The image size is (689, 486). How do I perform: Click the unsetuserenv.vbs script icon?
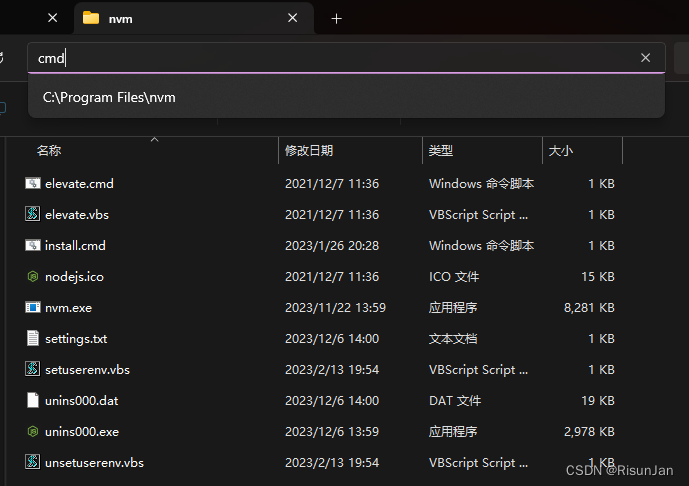pos(33,462)
